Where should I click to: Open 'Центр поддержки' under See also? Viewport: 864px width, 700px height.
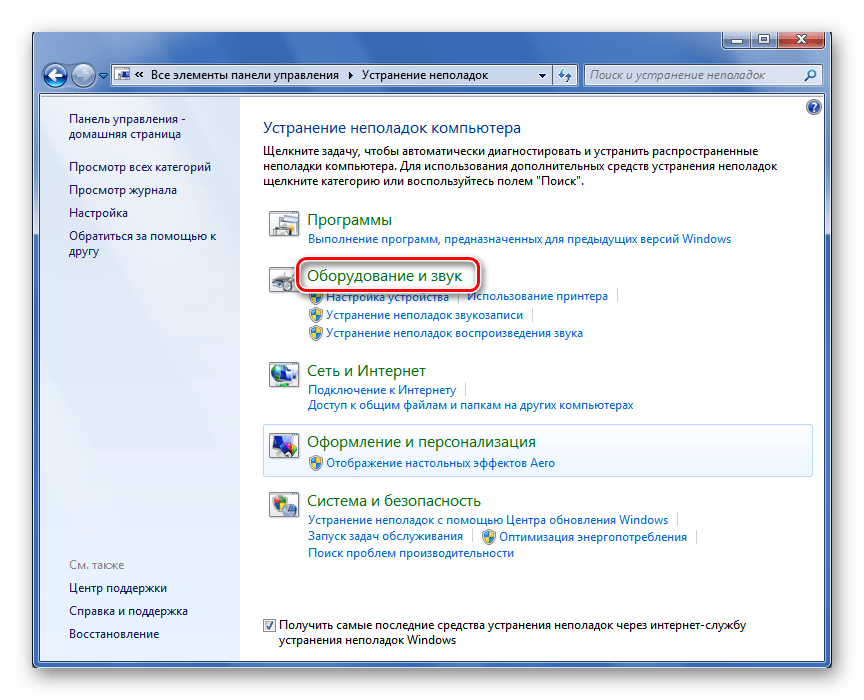pyautogui.click(x=118, y=588)
